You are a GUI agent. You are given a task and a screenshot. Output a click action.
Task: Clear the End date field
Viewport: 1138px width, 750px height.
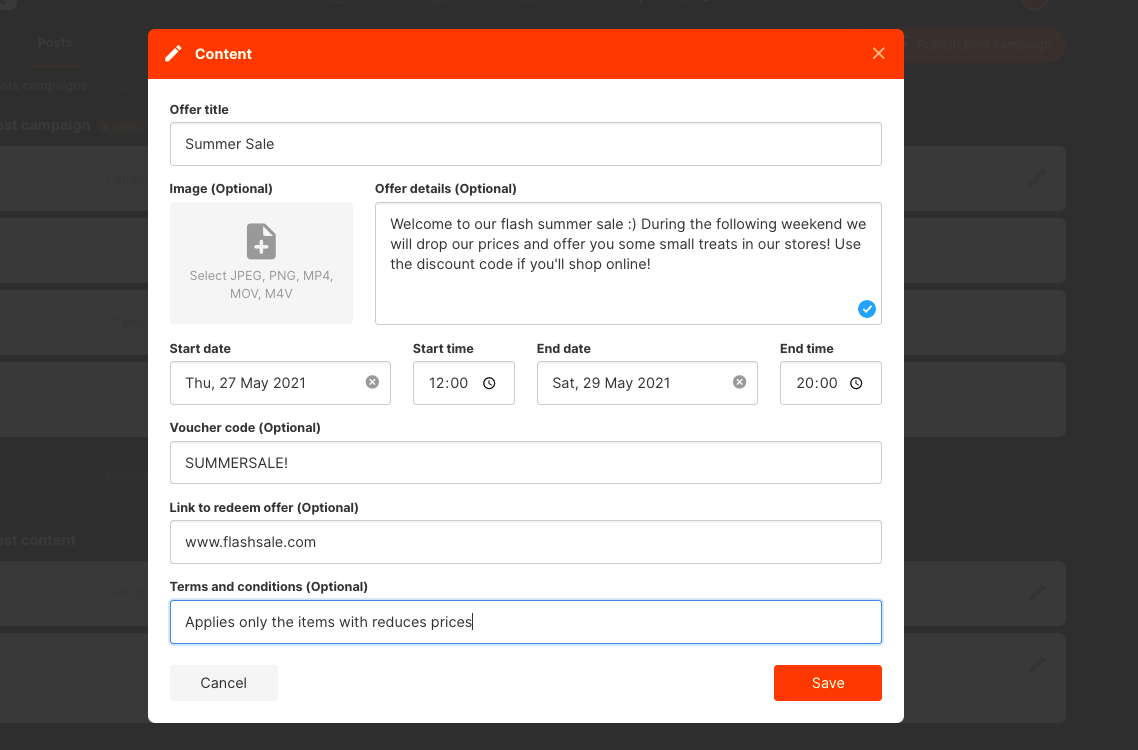point(740,382)
